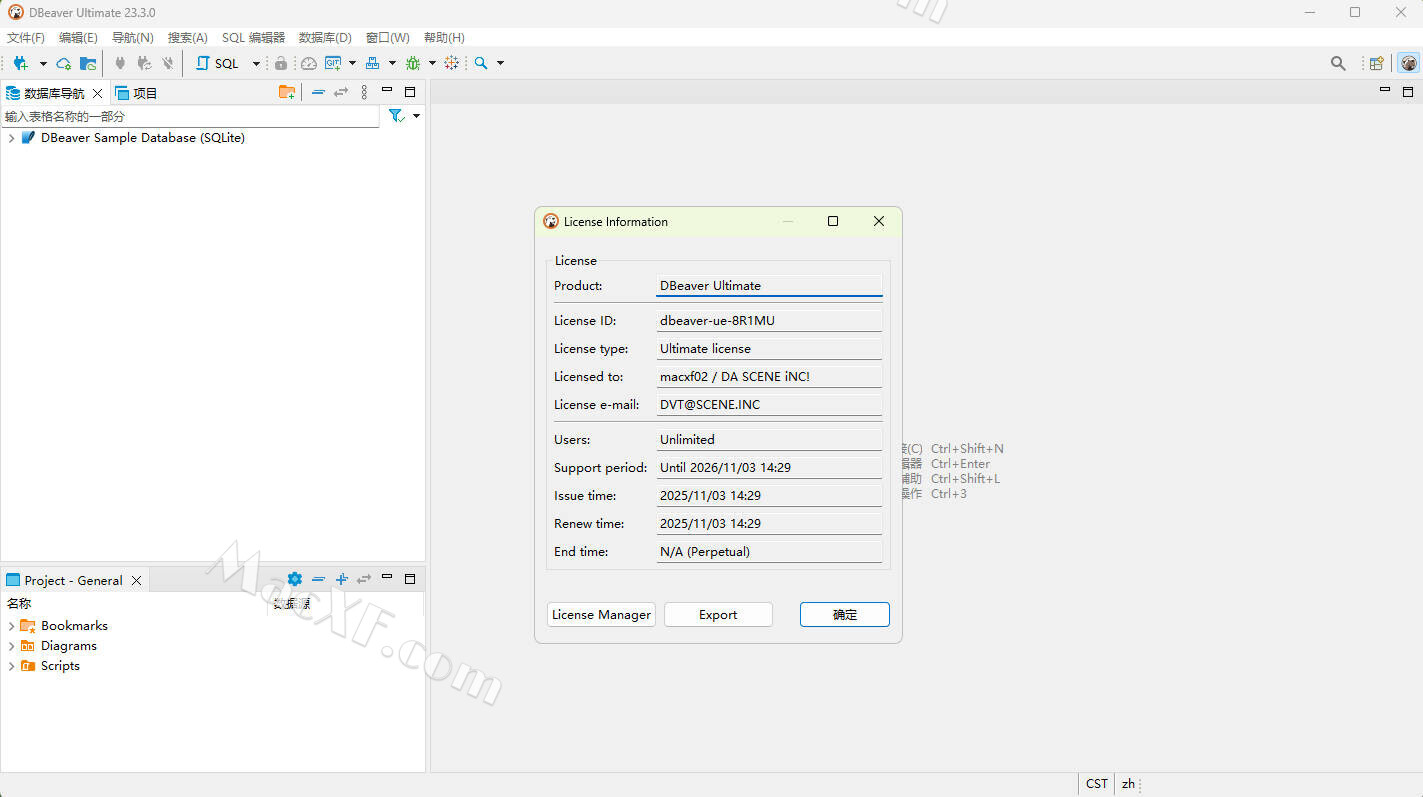Open the 数据库(D) menu

[x=325, y=37]
